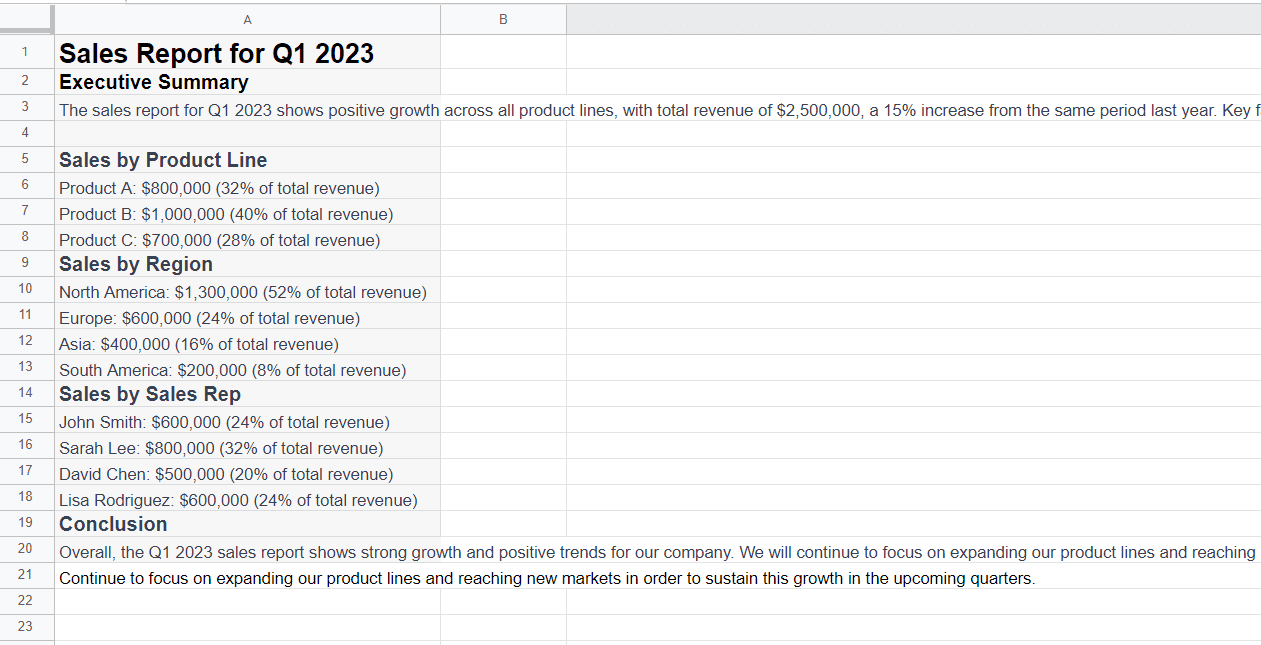Screen dimensions: 1261x645
Task: Click the 'Conclusion' heading cell
Action: coord(112,523)
